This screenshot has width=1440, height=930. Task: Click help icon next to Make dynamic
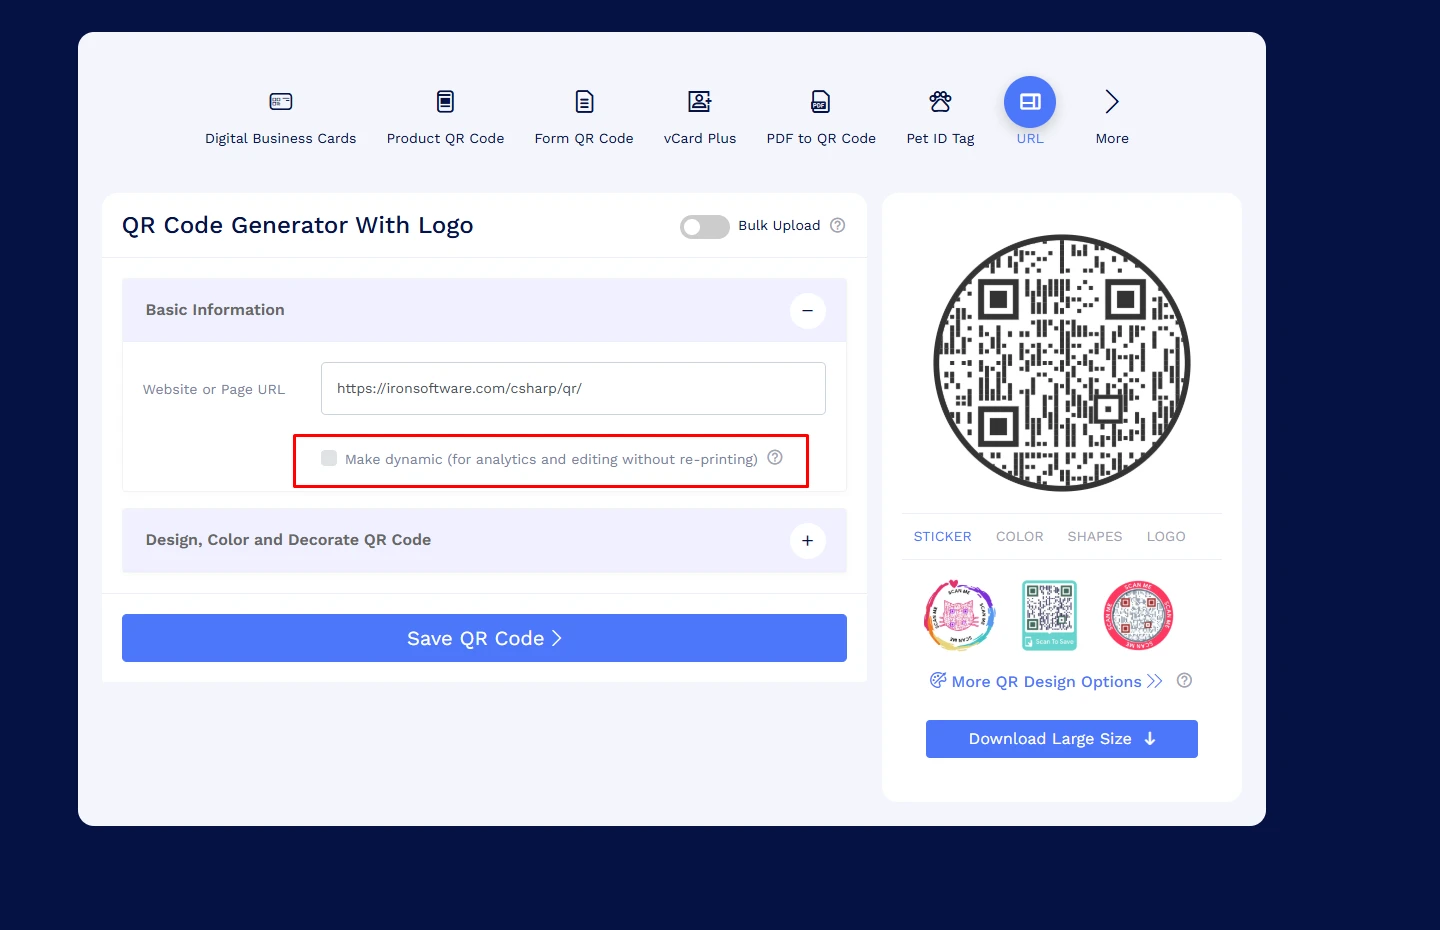click(x=775, y=458)
